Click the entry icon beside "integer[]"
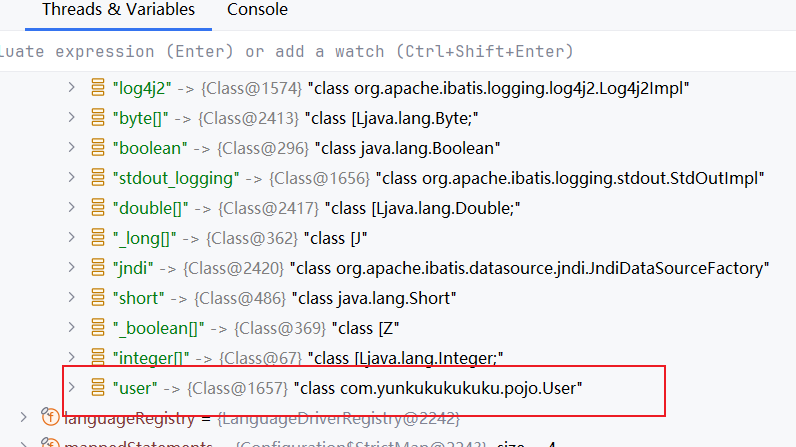The height and width of the screenshot is (447, 796). click(97, 357)
